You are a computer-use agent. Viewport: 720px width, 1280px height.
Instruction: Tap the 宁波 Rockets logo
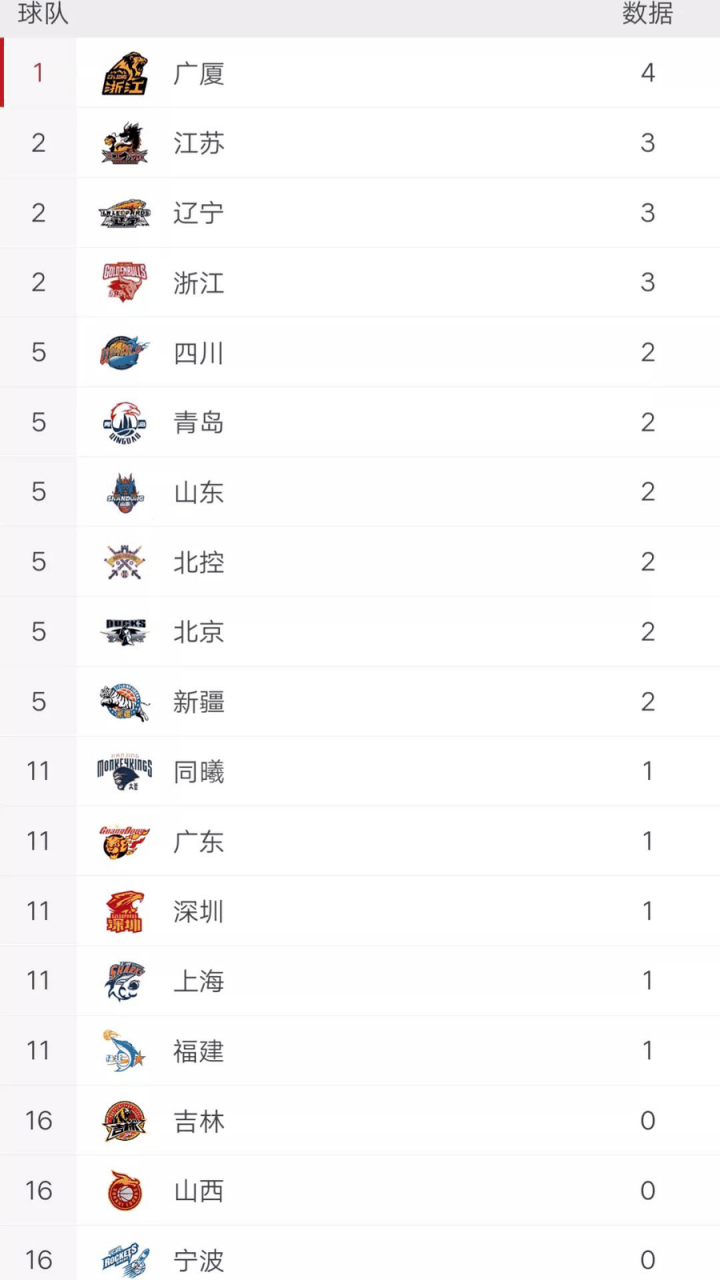tap(125, 1260)
